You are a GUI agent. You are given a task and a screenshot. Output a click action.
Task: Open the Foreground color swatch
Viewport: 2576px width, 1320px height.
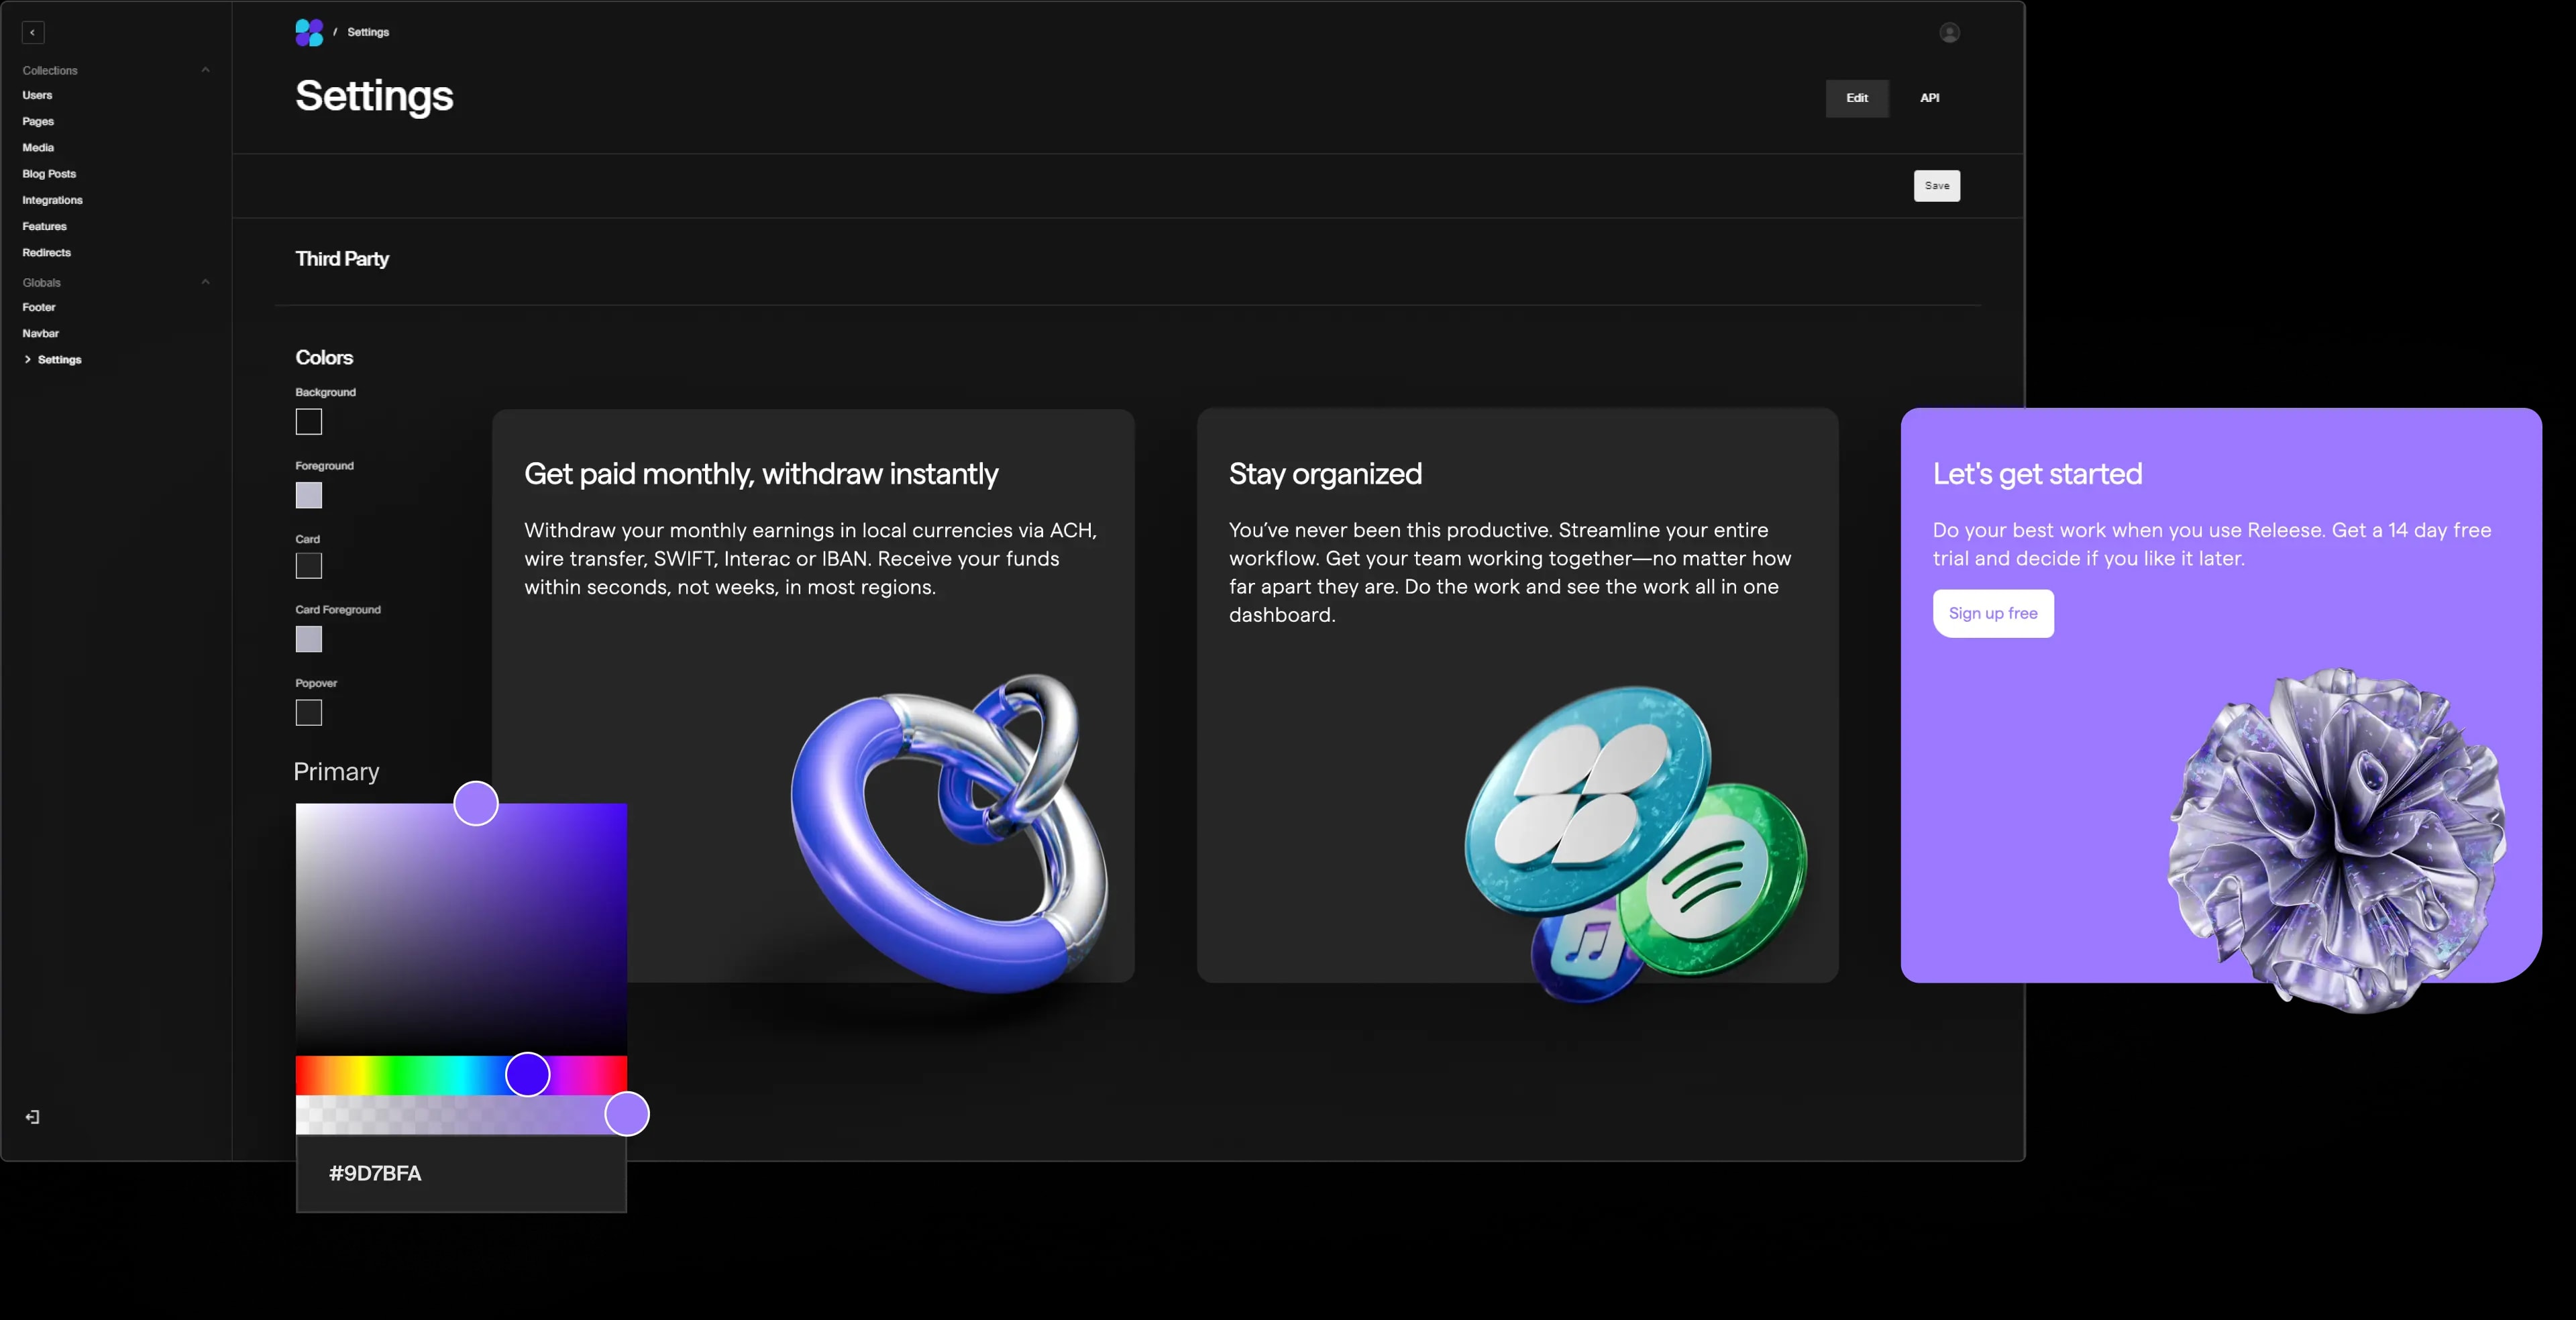point(309,495)
